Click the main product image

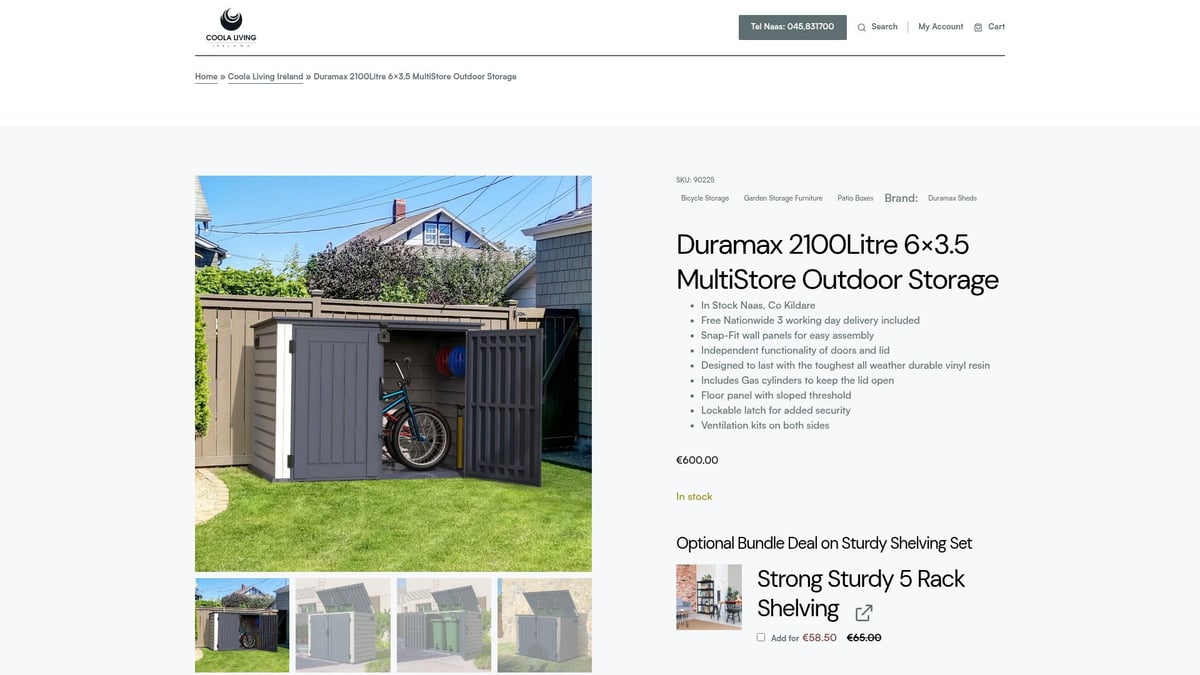[x=393, y=374]
